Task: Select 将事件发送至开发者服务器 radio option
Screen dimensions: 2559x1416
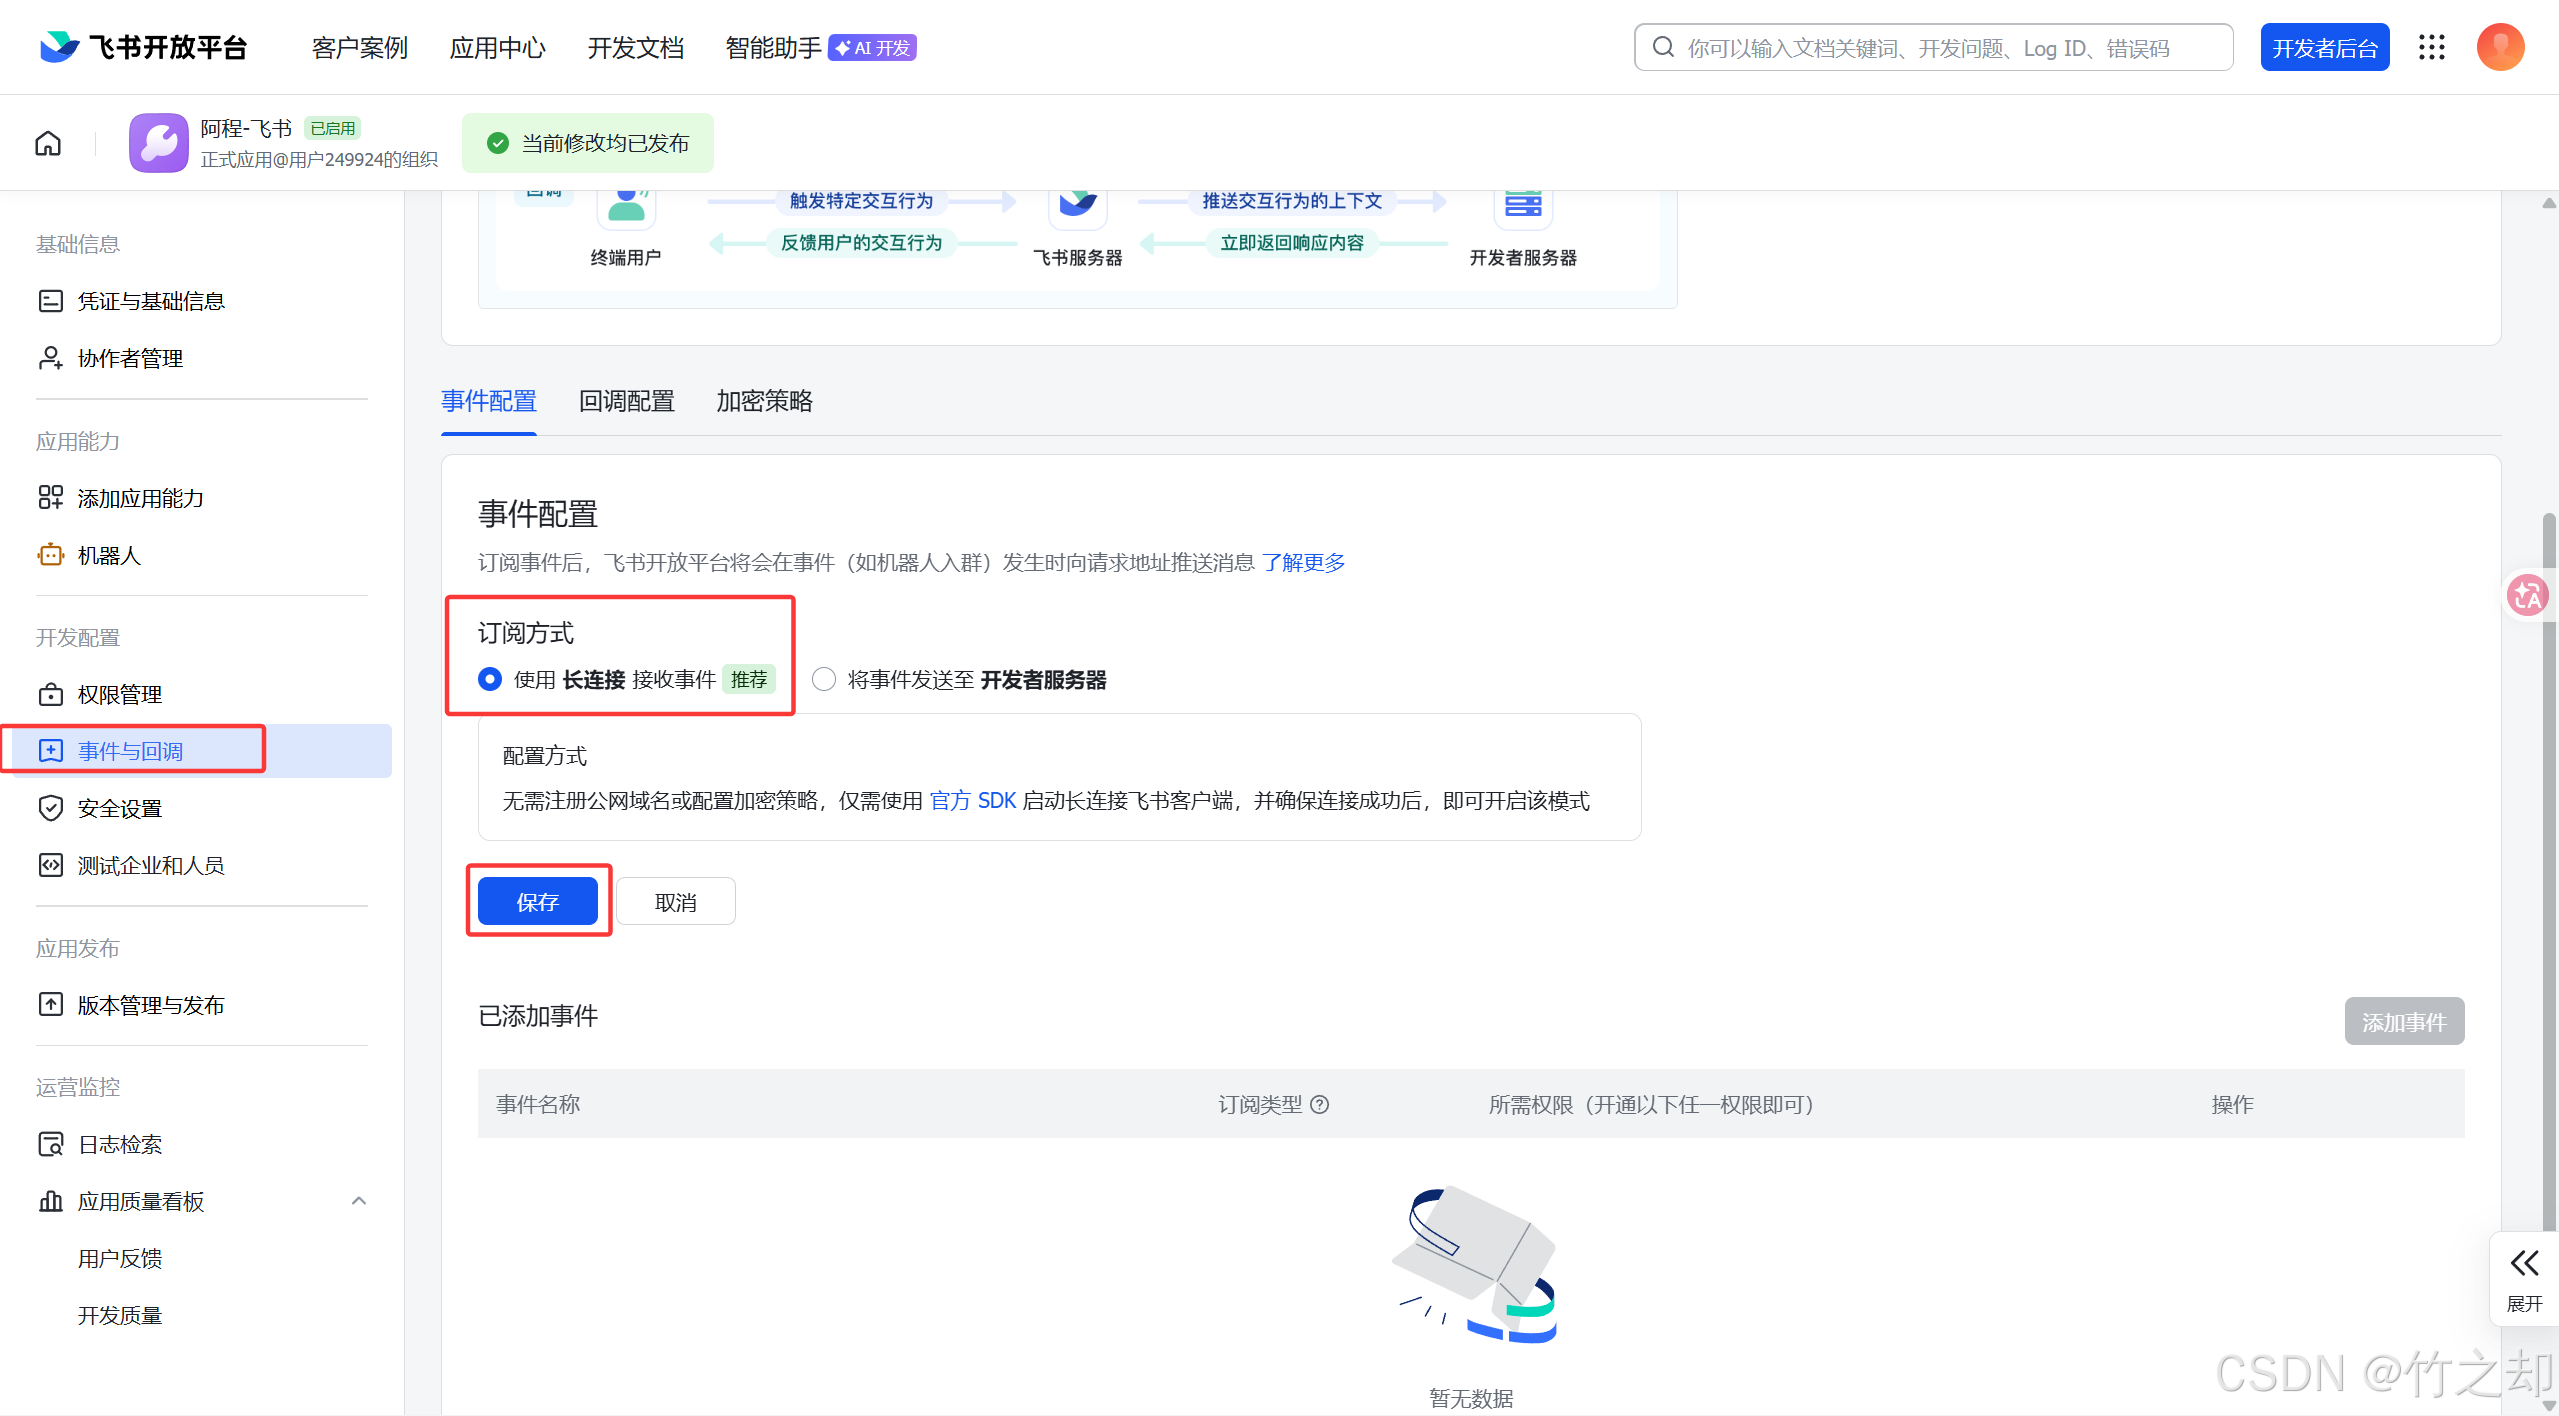Action: 824,680
